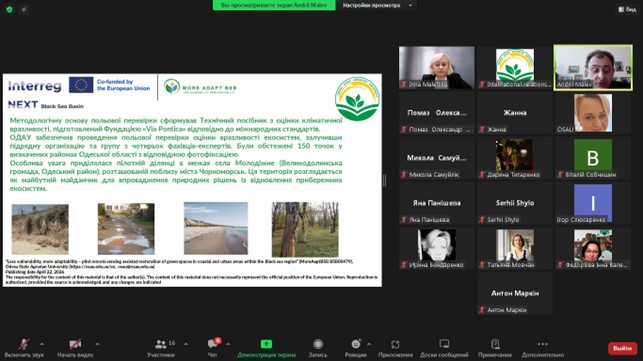Open the Настройки просмотра view options dropdown
Image resolution: width=643 pixels, height=361 pixels.
[x=377, y=5]
